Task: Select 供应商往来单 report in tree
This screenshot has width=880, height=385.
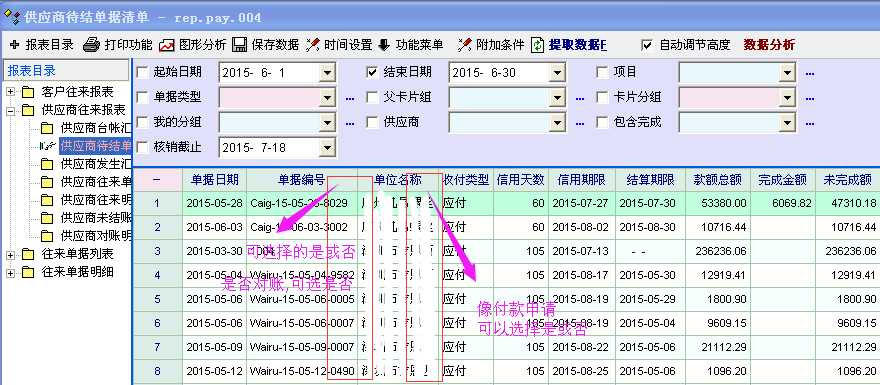Action: [x=95, y=182]
